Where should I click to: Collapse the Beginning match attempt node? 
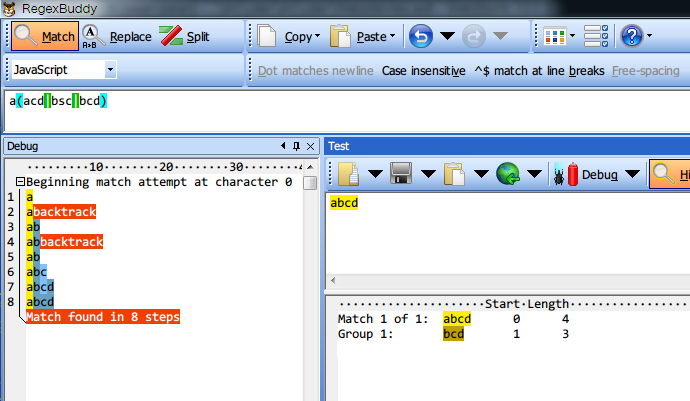pos(20,181)
